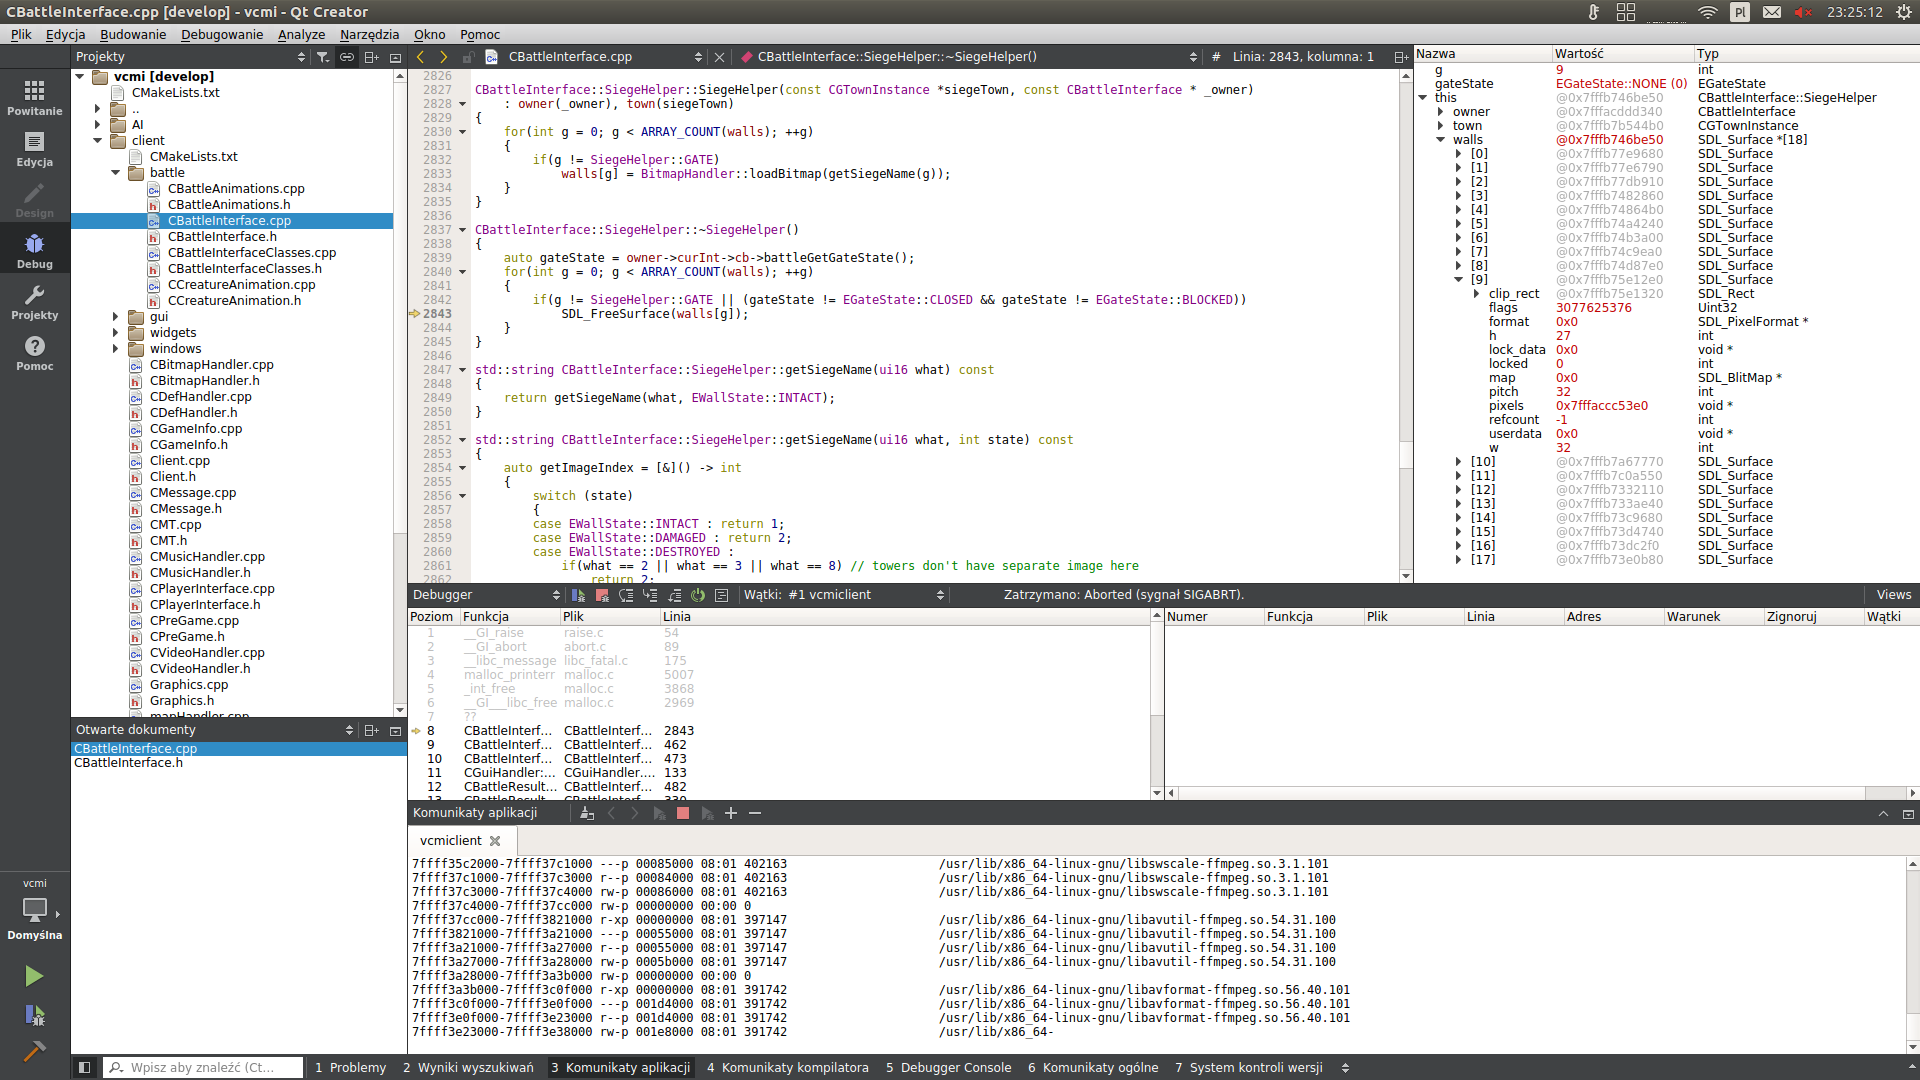
Task: Click the project tree filter funnel icon
Action: click(323, 57)
